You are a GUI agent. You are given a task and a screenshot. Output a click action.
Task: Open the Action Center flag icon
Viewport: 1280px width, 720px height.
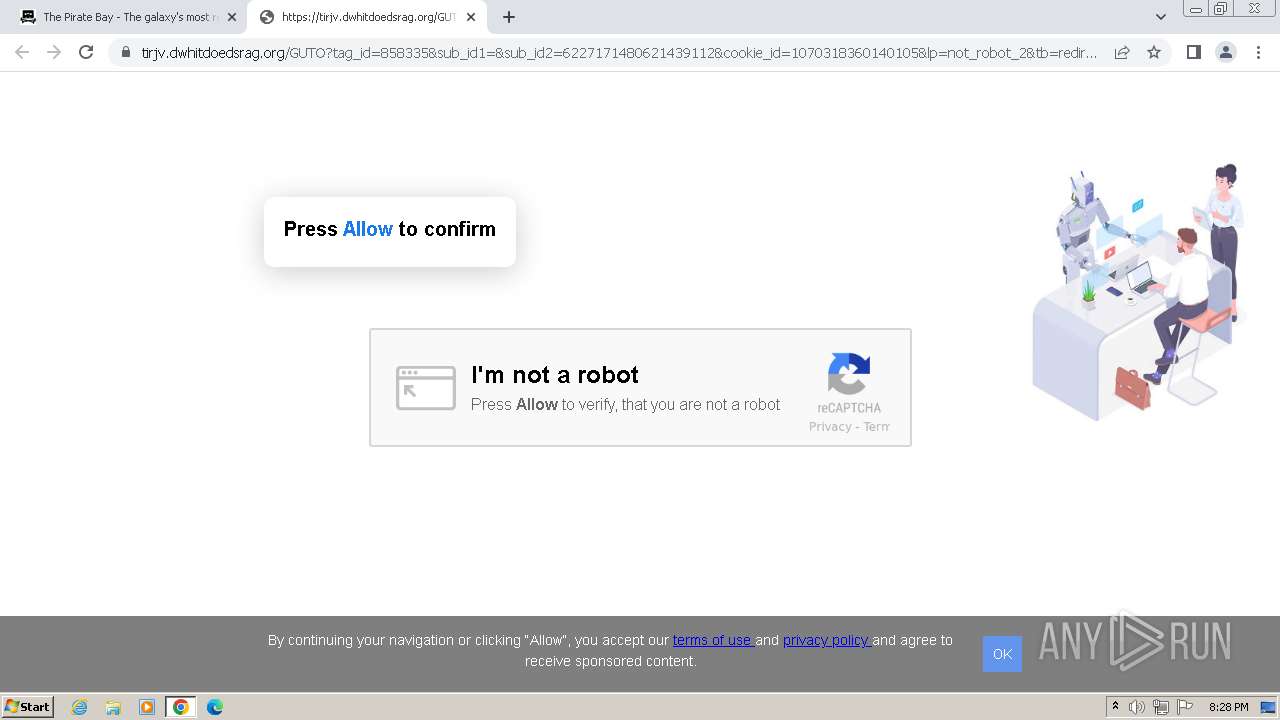(1185, 707)
